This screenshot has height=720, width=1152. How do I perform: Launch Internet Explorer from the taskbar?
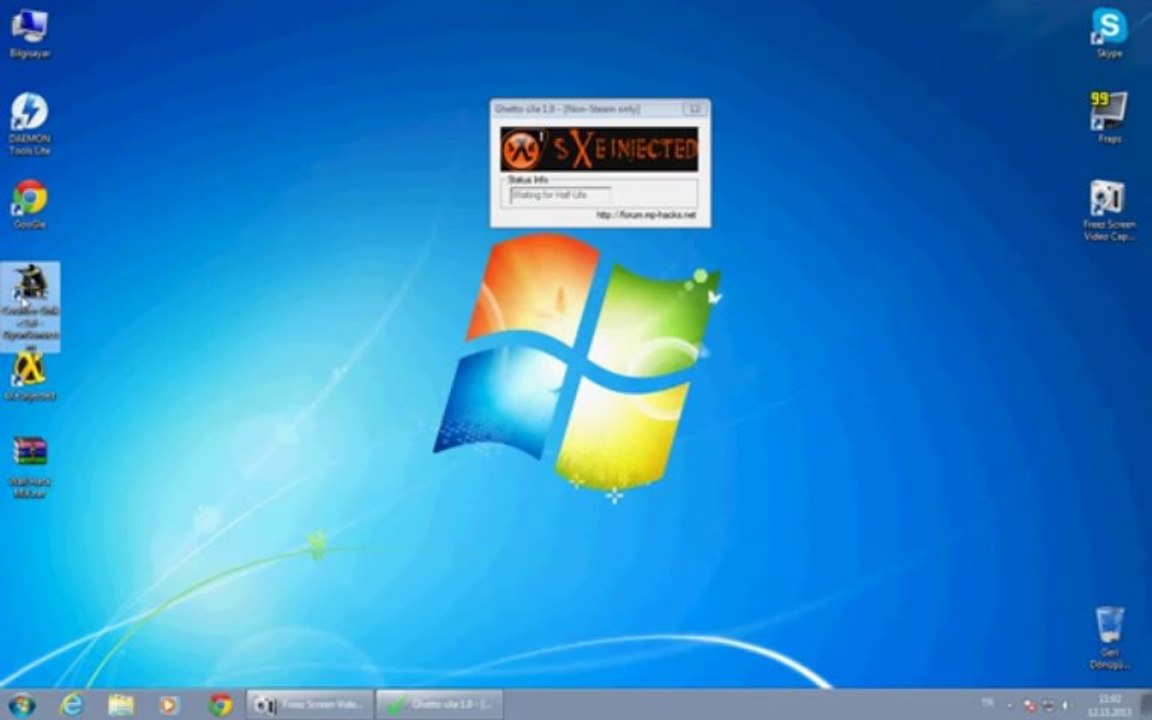click(71, 705)
